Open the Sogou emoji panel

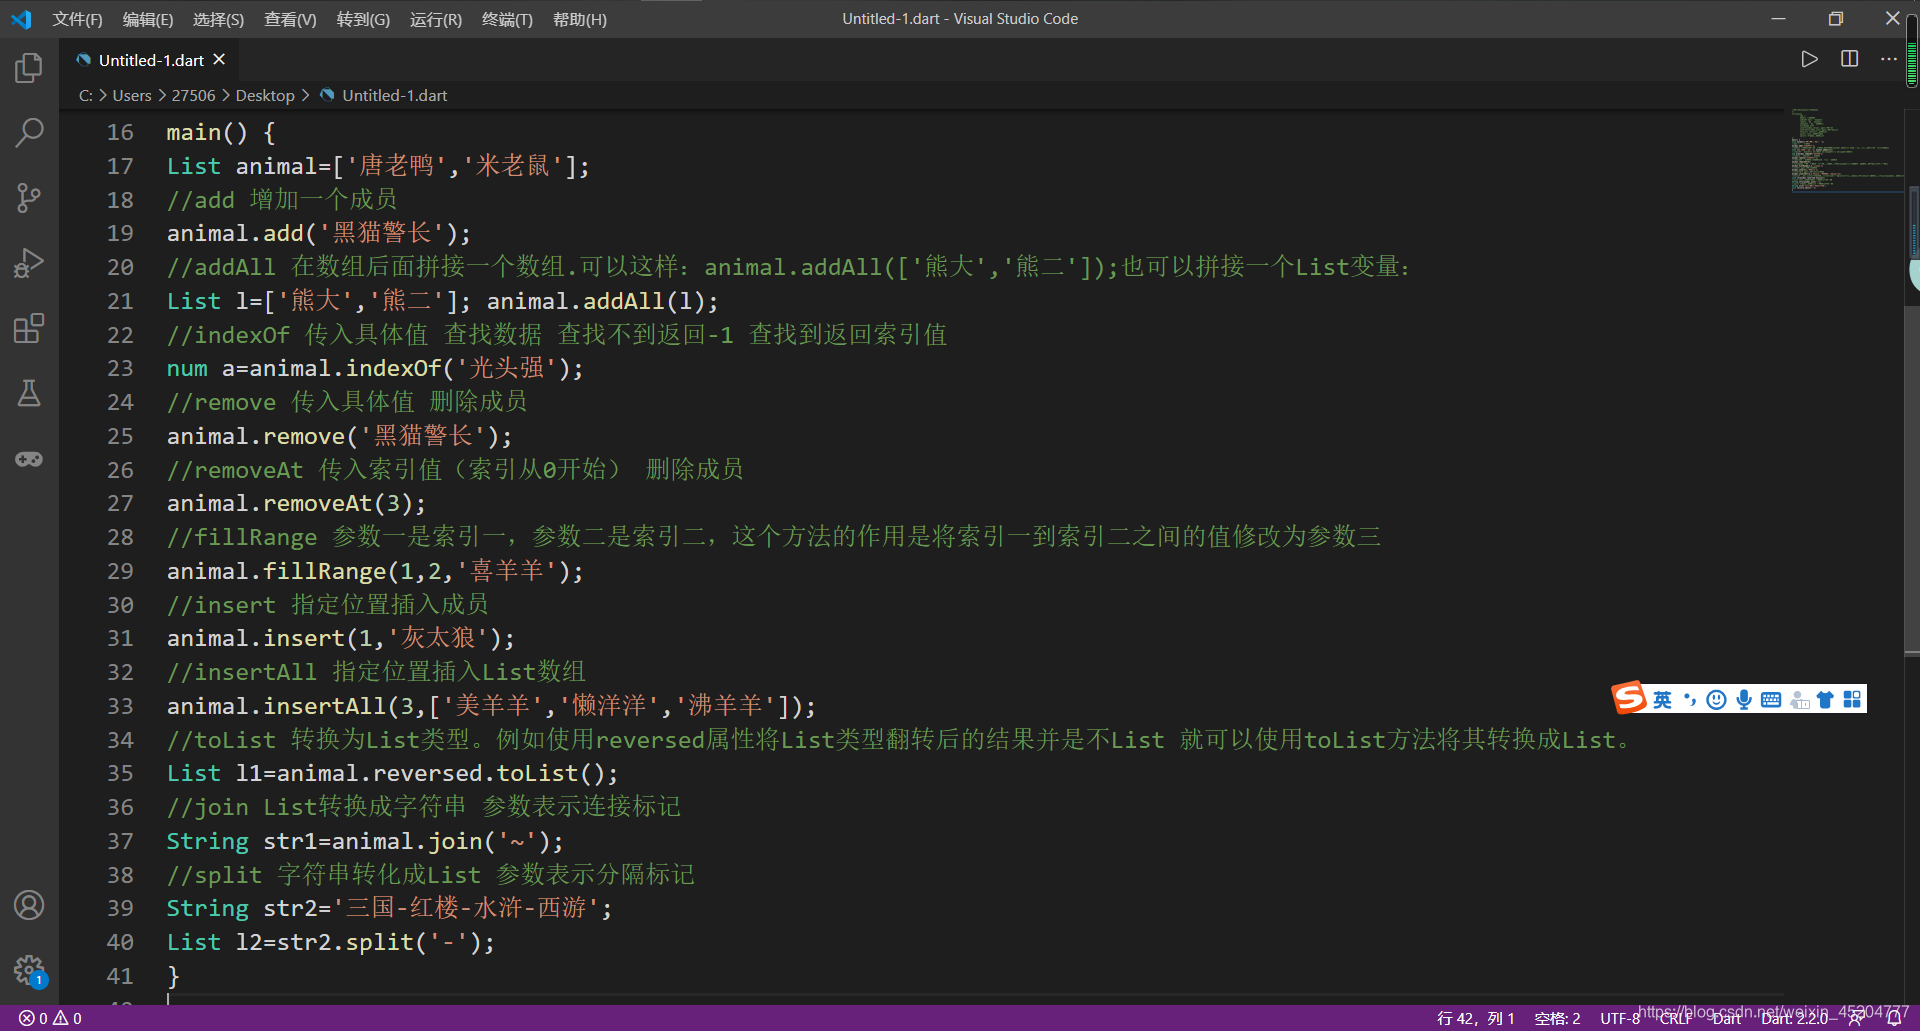coord(1717,699)
